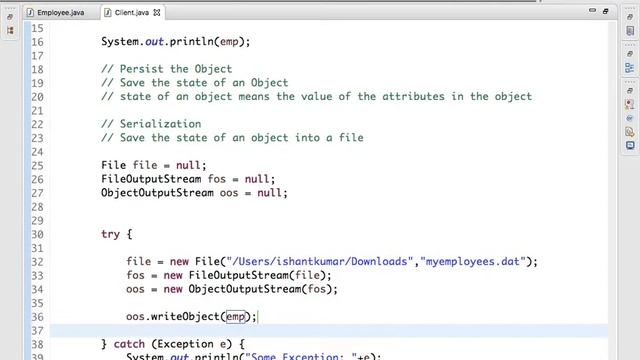Restore the left minimized view stack
The image size is (640, 360).
pos(10,17)
